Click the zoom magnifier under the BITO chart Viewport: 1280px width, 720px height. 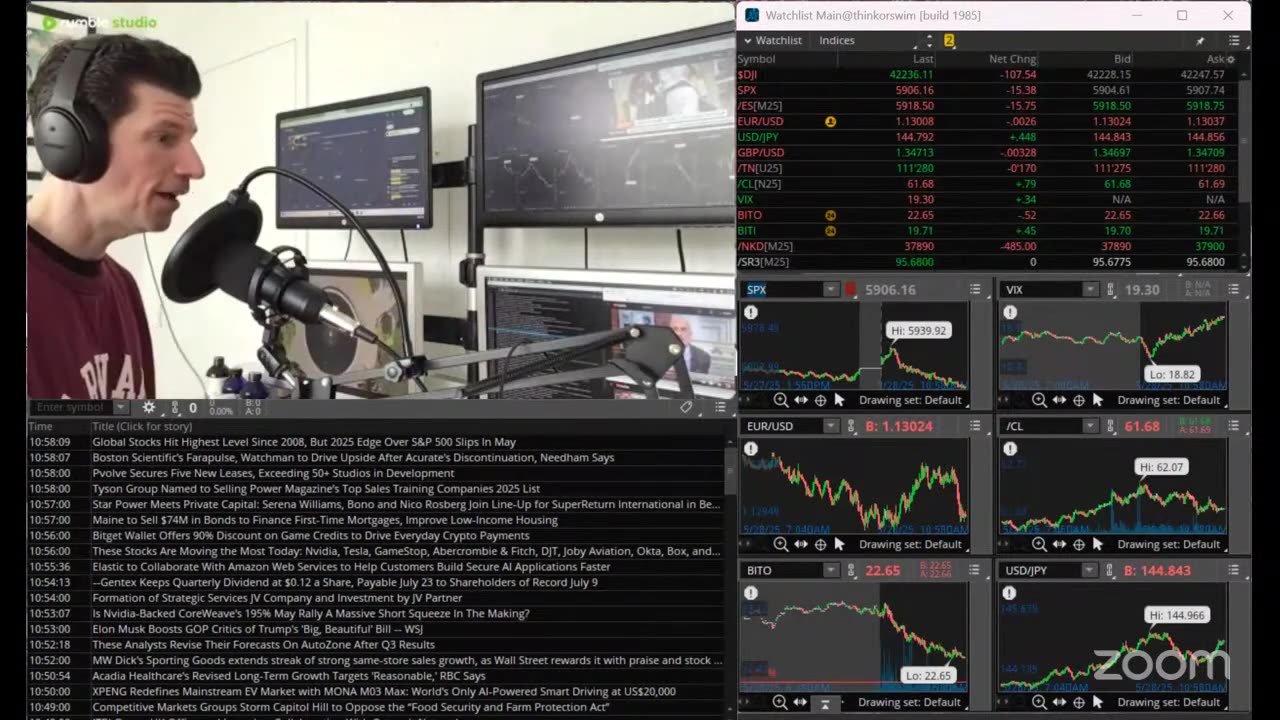coord(781,702)
